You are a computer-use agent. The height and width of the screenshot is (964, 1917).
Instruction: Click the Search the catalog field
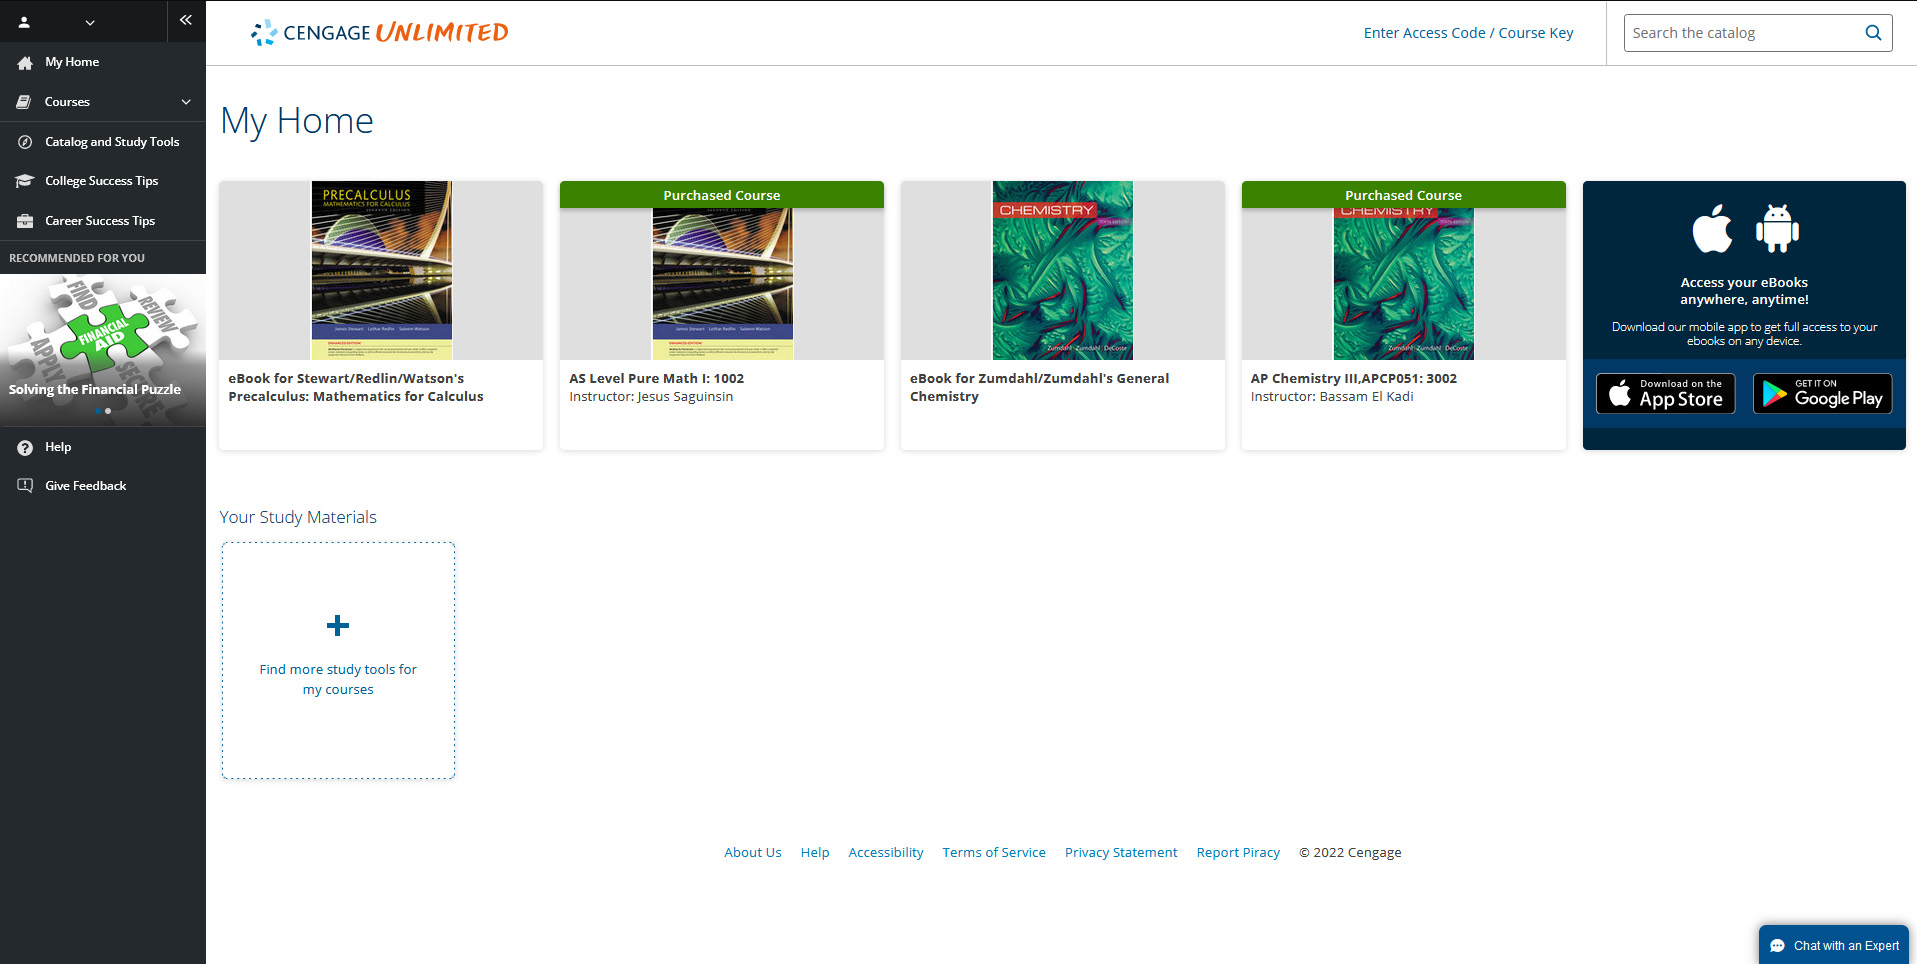pyautogui.click(x=1743, y=33)
